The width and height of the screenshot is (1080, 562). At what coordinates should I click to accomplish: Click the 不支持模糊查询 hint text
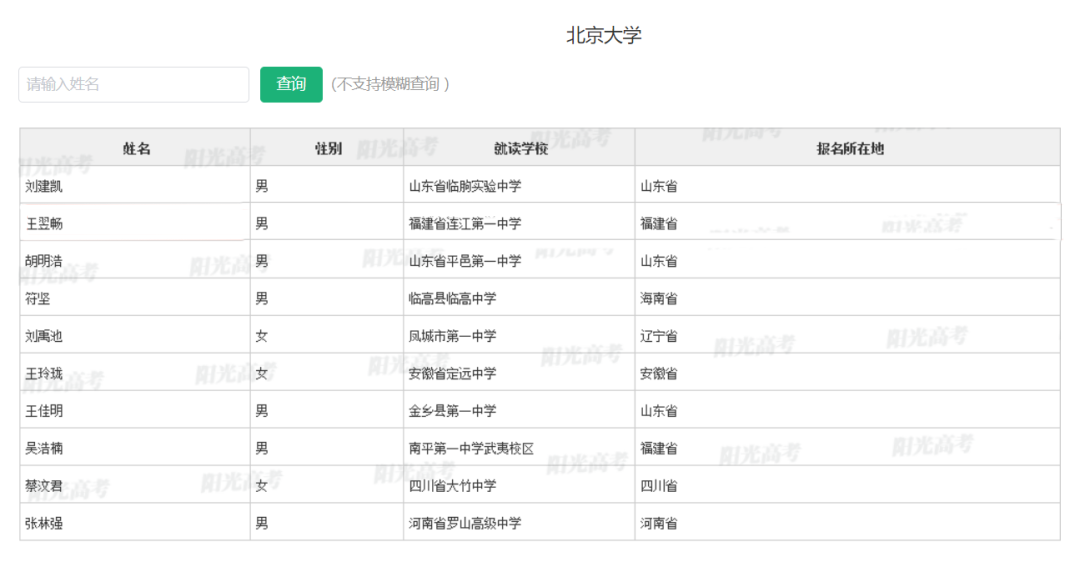coord(390,85)
